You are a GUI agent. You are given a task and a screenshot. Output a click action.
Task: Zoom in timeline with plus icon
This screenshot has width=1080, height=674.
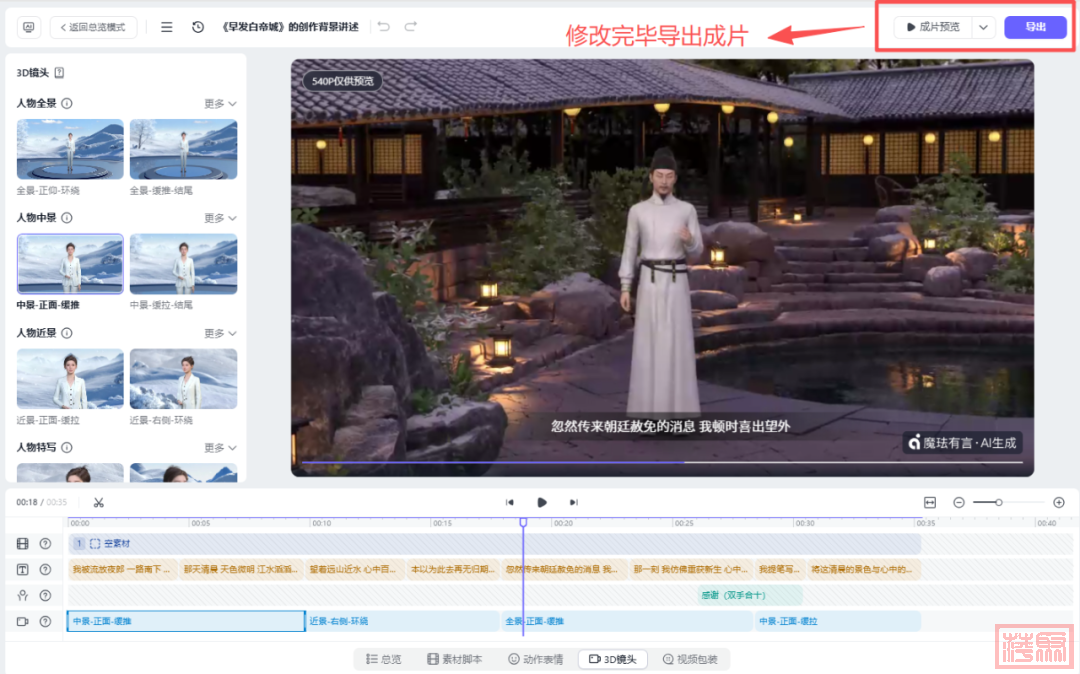tap(1059, 502)
